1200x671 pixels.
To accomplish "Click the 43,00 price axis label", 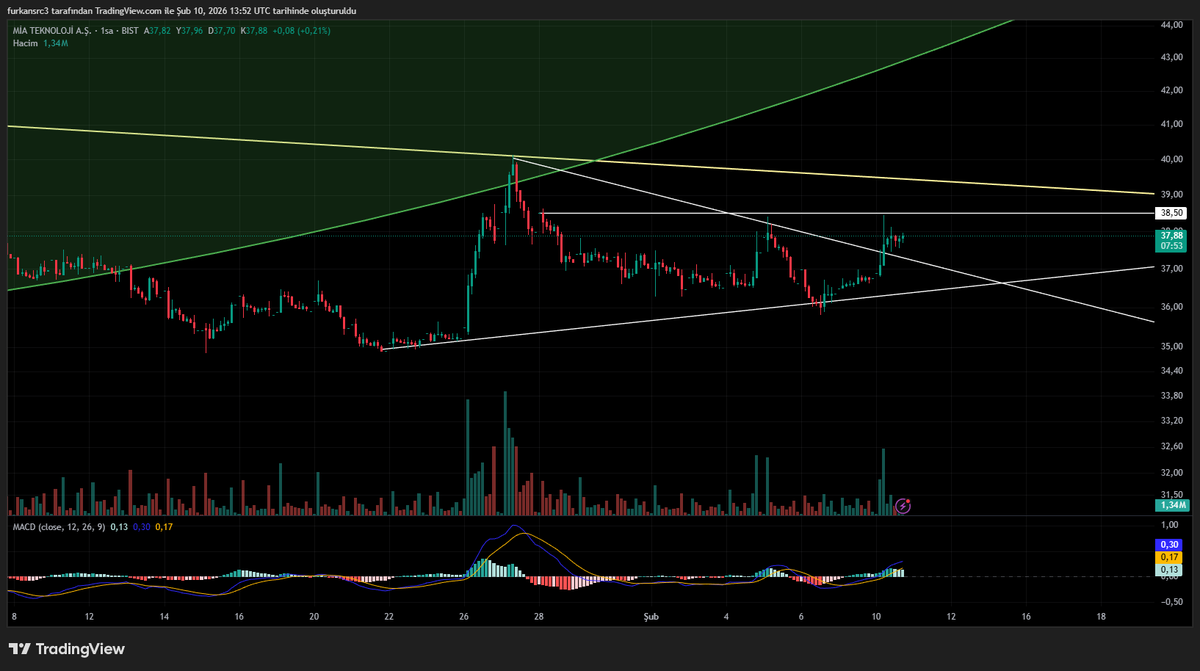I will [x=1172, y=58].
